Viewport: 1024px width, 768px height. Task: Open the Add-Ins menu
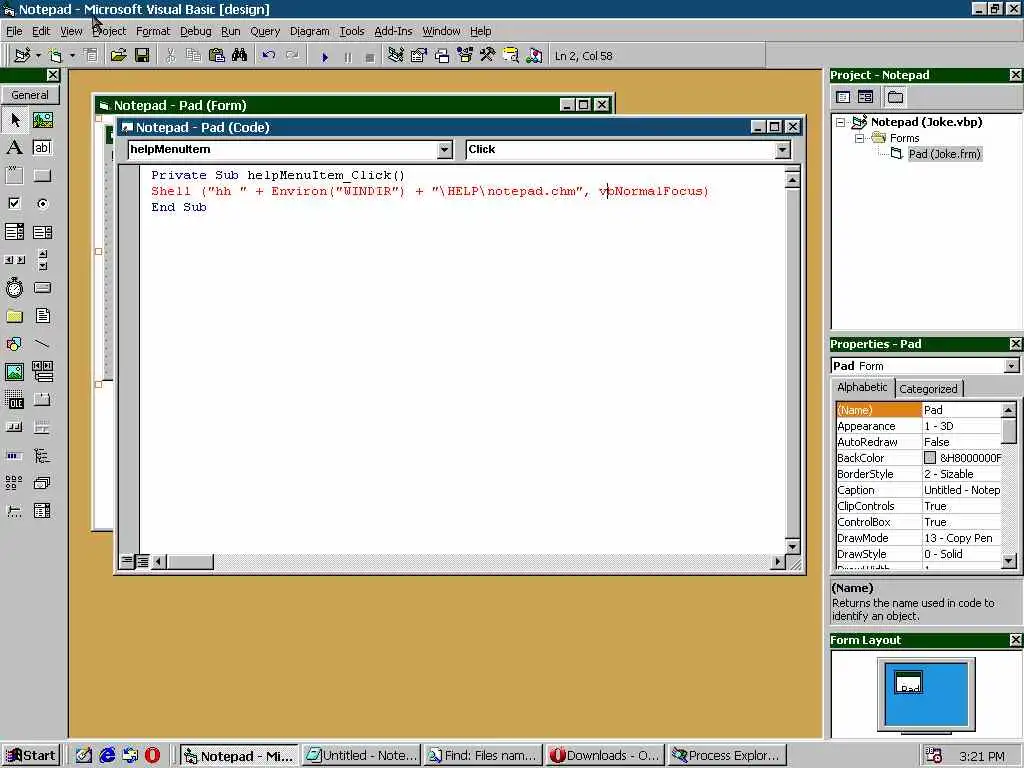pos(393,31)
